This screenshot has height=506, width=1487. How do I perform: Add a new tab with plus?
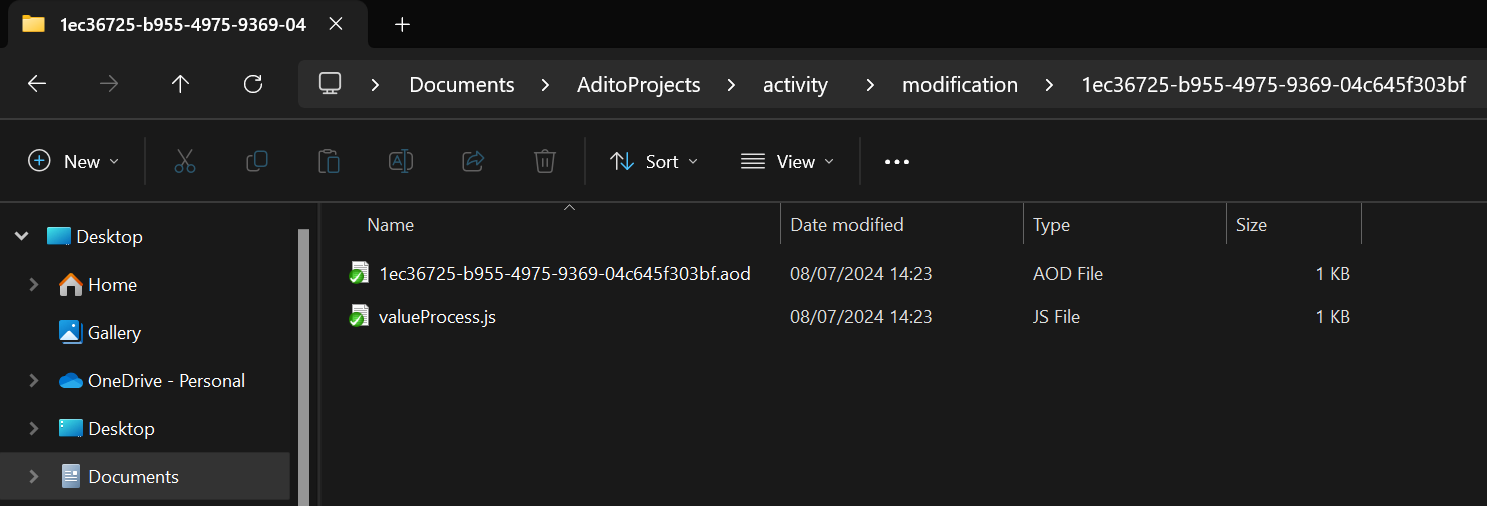pyautogui.click(x=402, y=25)
